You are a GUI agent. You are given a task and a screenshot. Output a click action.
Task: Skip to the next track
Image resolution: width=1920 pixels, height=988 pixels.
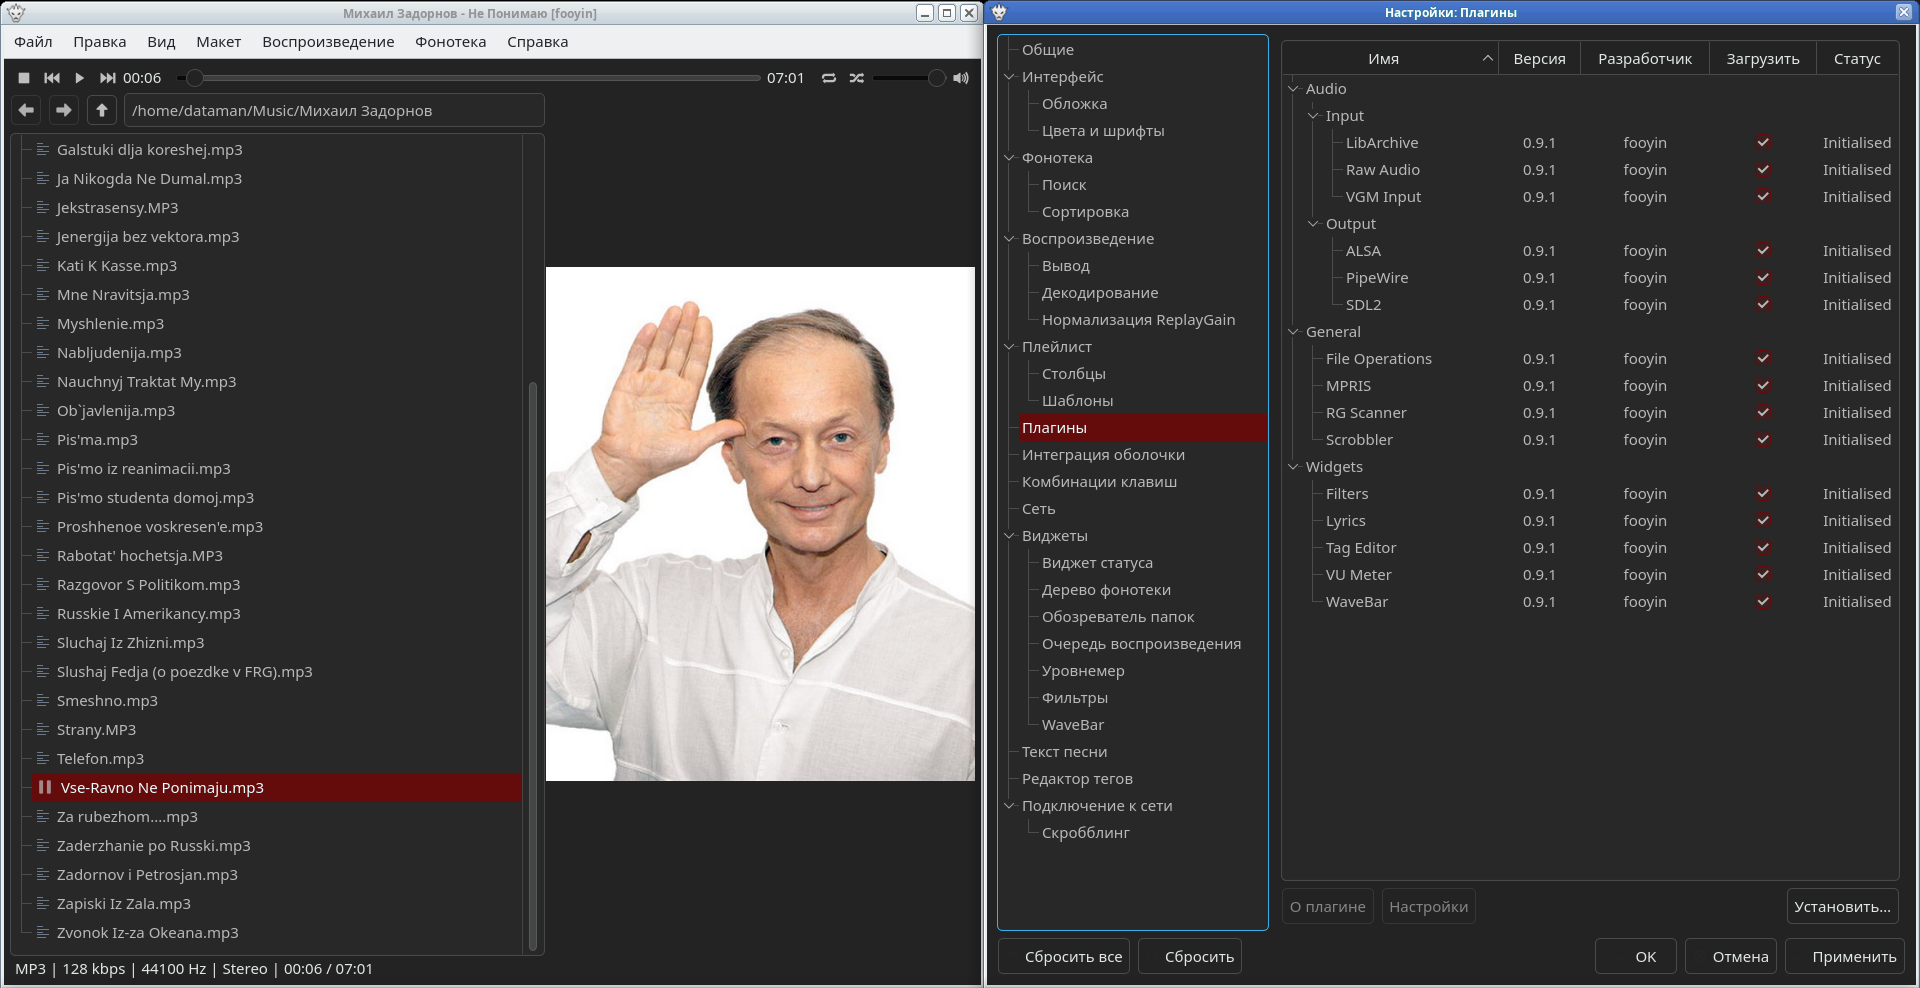(x=107, y=78)
